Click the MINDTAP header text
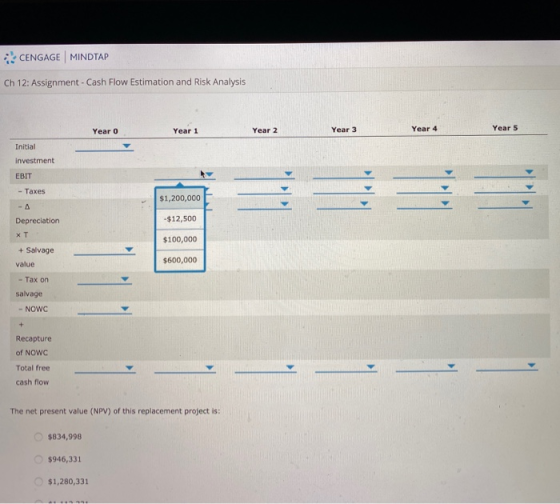Screen dimensions: 560x504 tap(89, 57)
